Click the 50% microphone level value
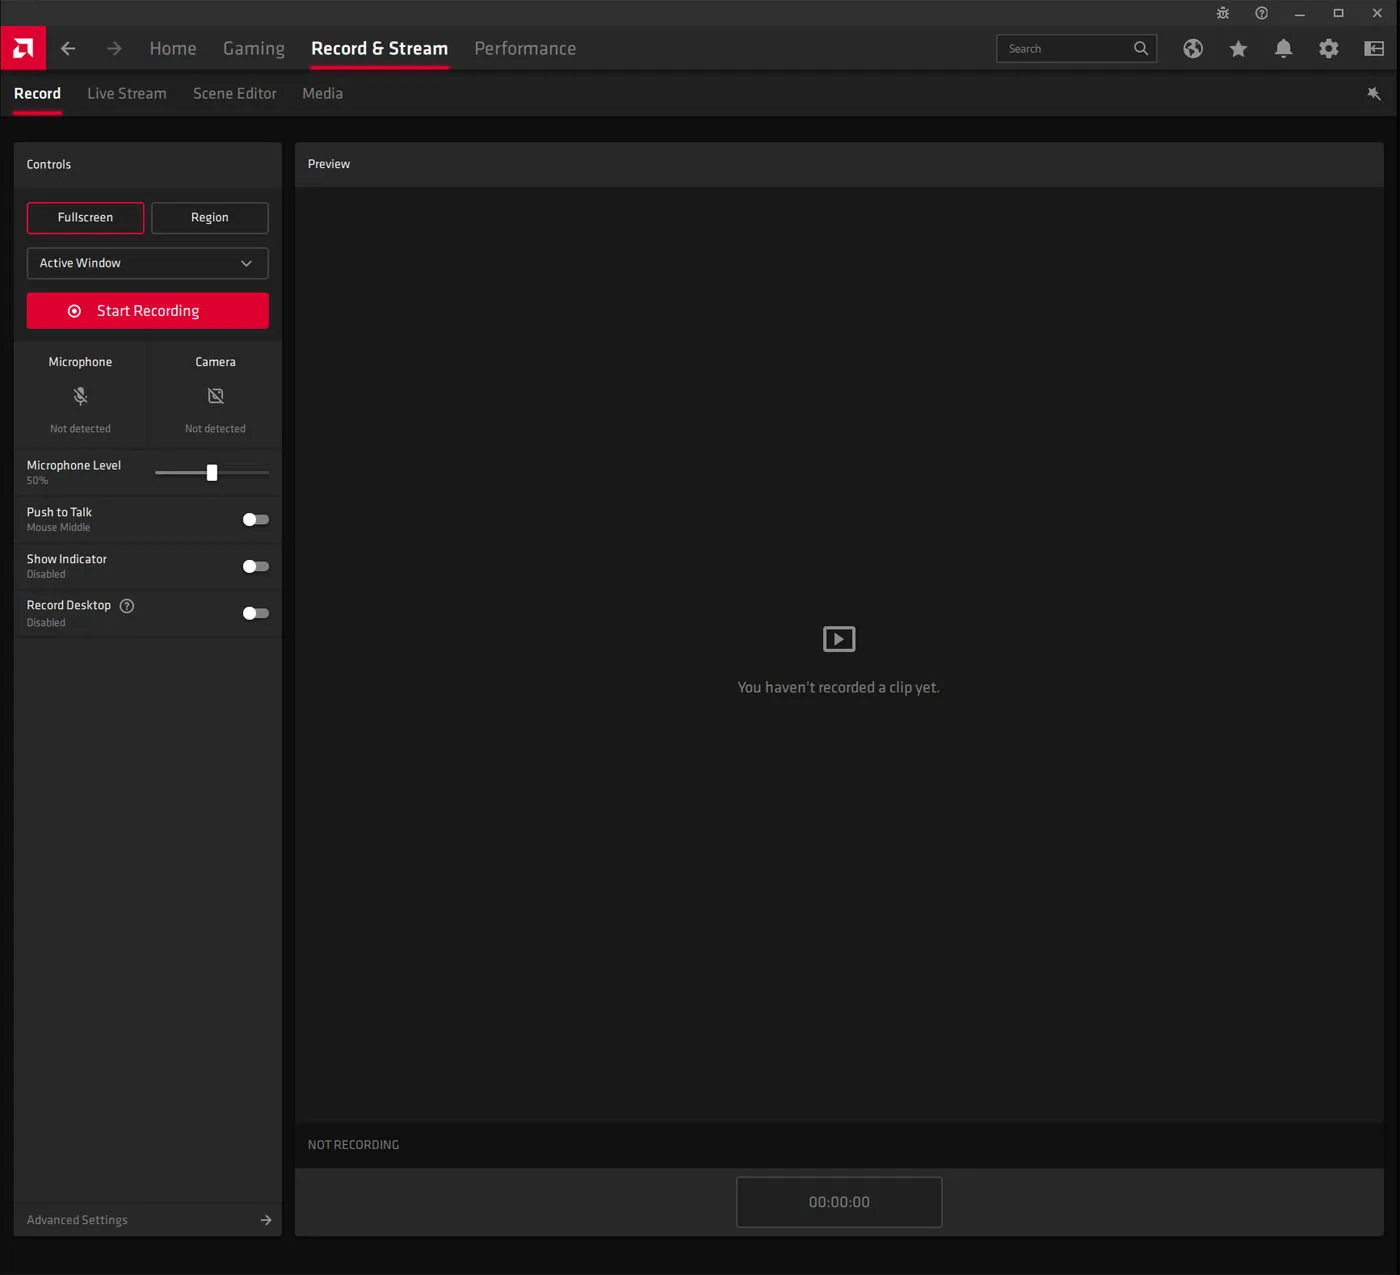This screenshot has width=1400, height=1275. tap(37, 481)
